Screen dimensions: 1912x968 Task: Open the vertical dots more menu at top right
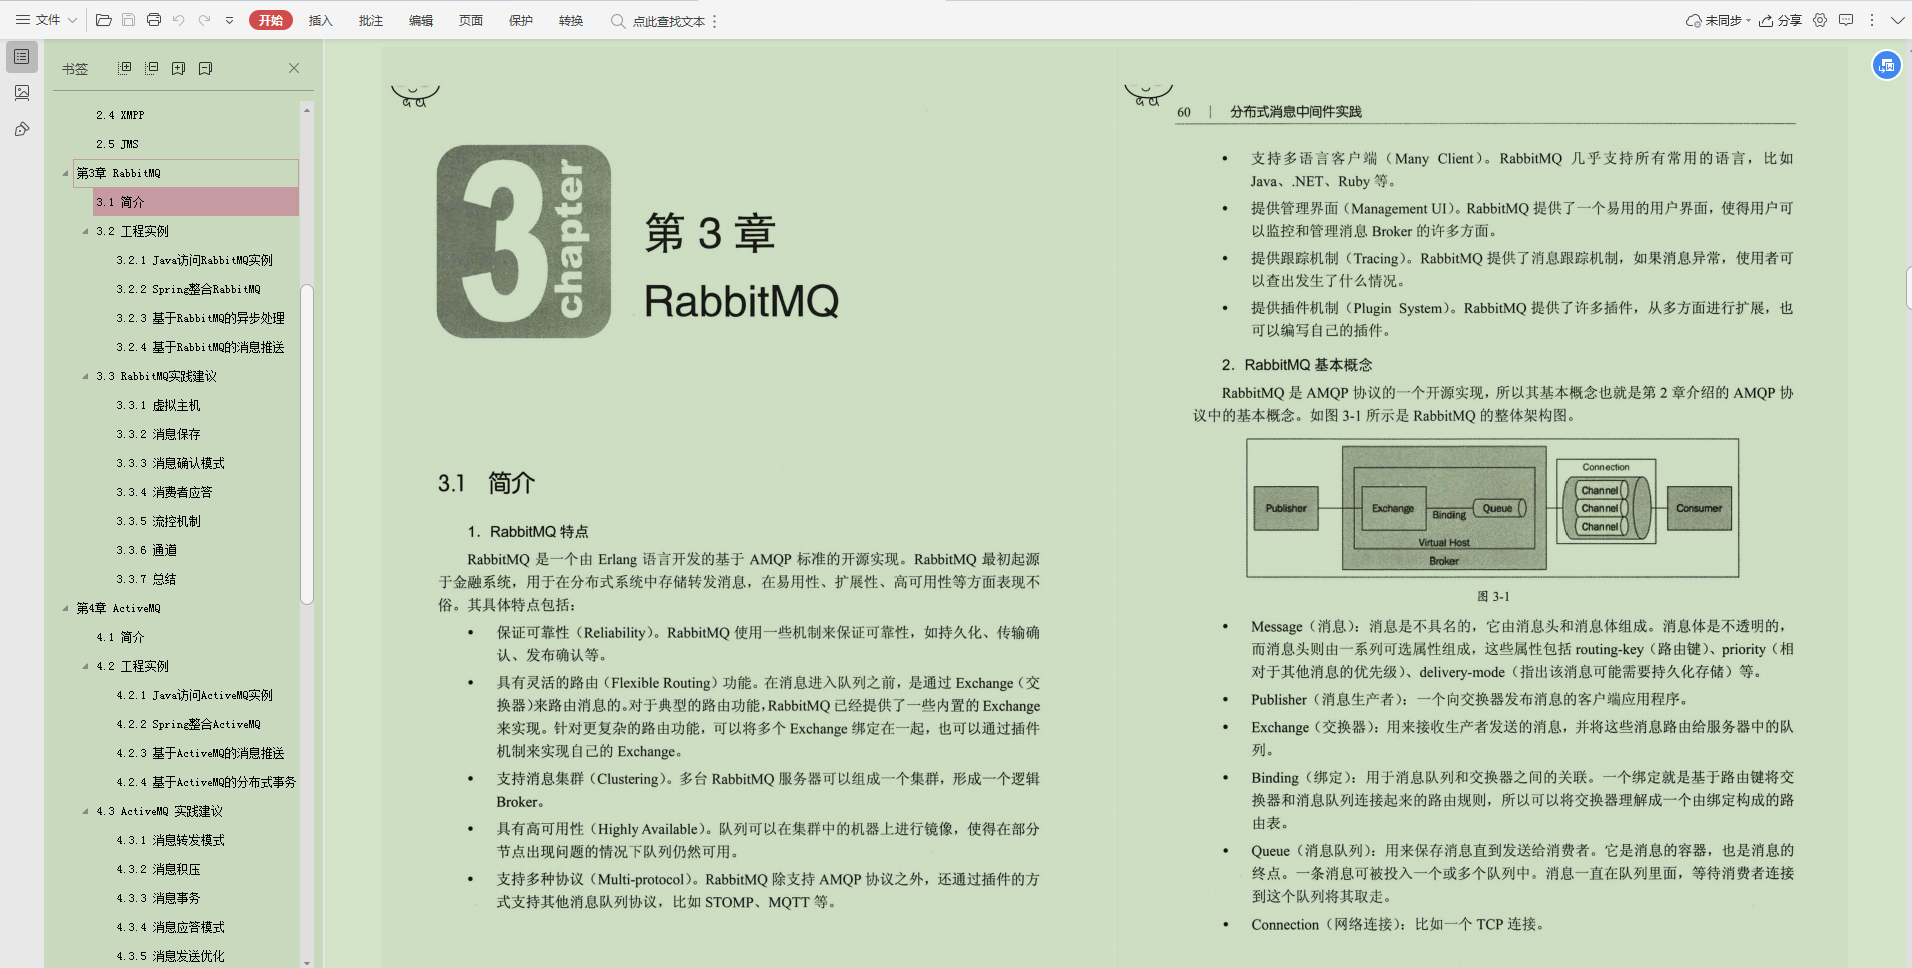click(1872, 20)
